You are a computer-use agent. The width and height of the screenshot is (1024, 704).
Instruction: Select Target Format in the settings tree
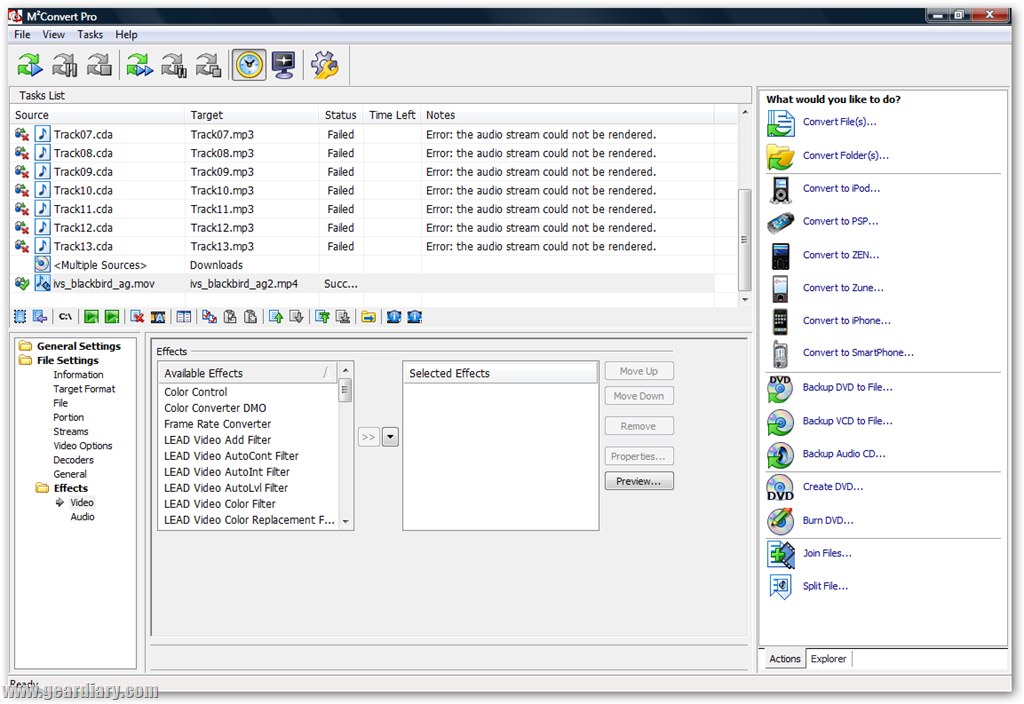tap(84, 389)
